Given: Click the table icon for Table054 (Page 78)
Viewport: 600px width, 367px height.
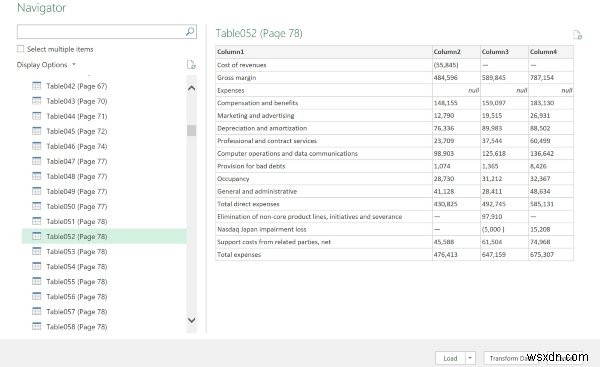Looking at the screenshot, I should point(37,266).
